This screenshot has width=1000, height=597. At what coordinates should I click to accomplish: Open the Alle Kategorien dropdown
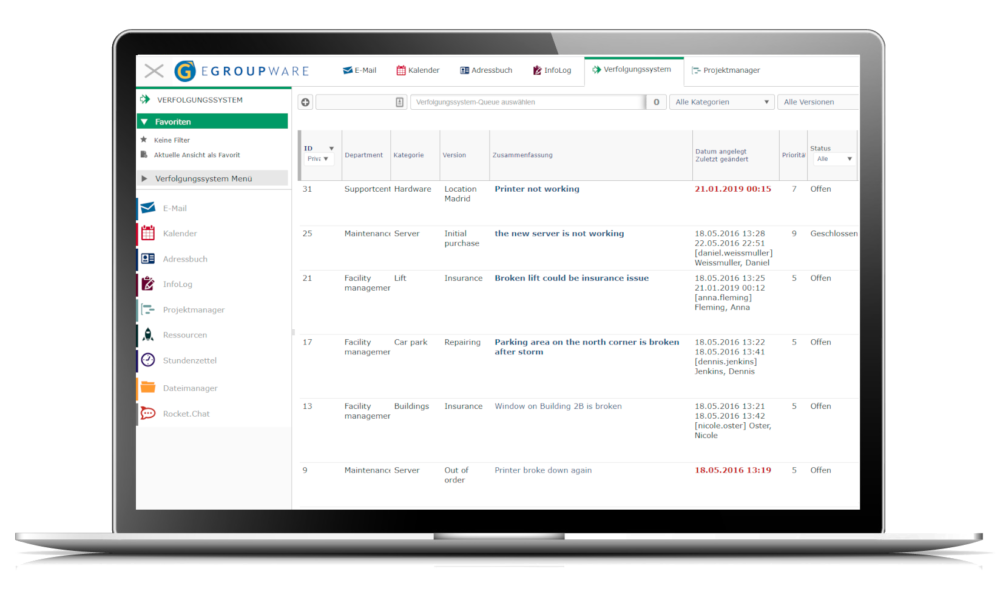(722, 102)
